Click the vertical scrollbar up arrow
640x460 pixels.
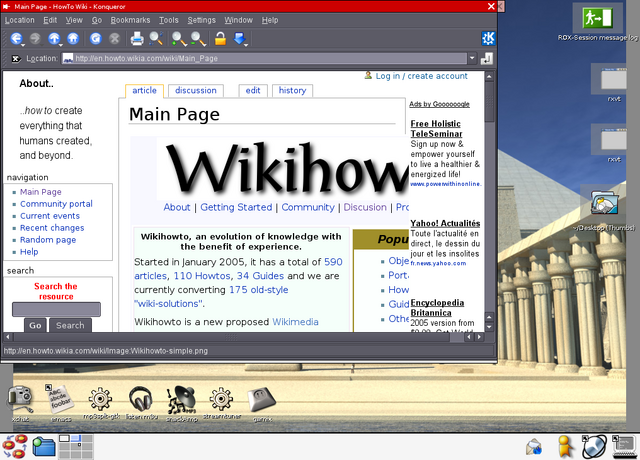point(489,76)
